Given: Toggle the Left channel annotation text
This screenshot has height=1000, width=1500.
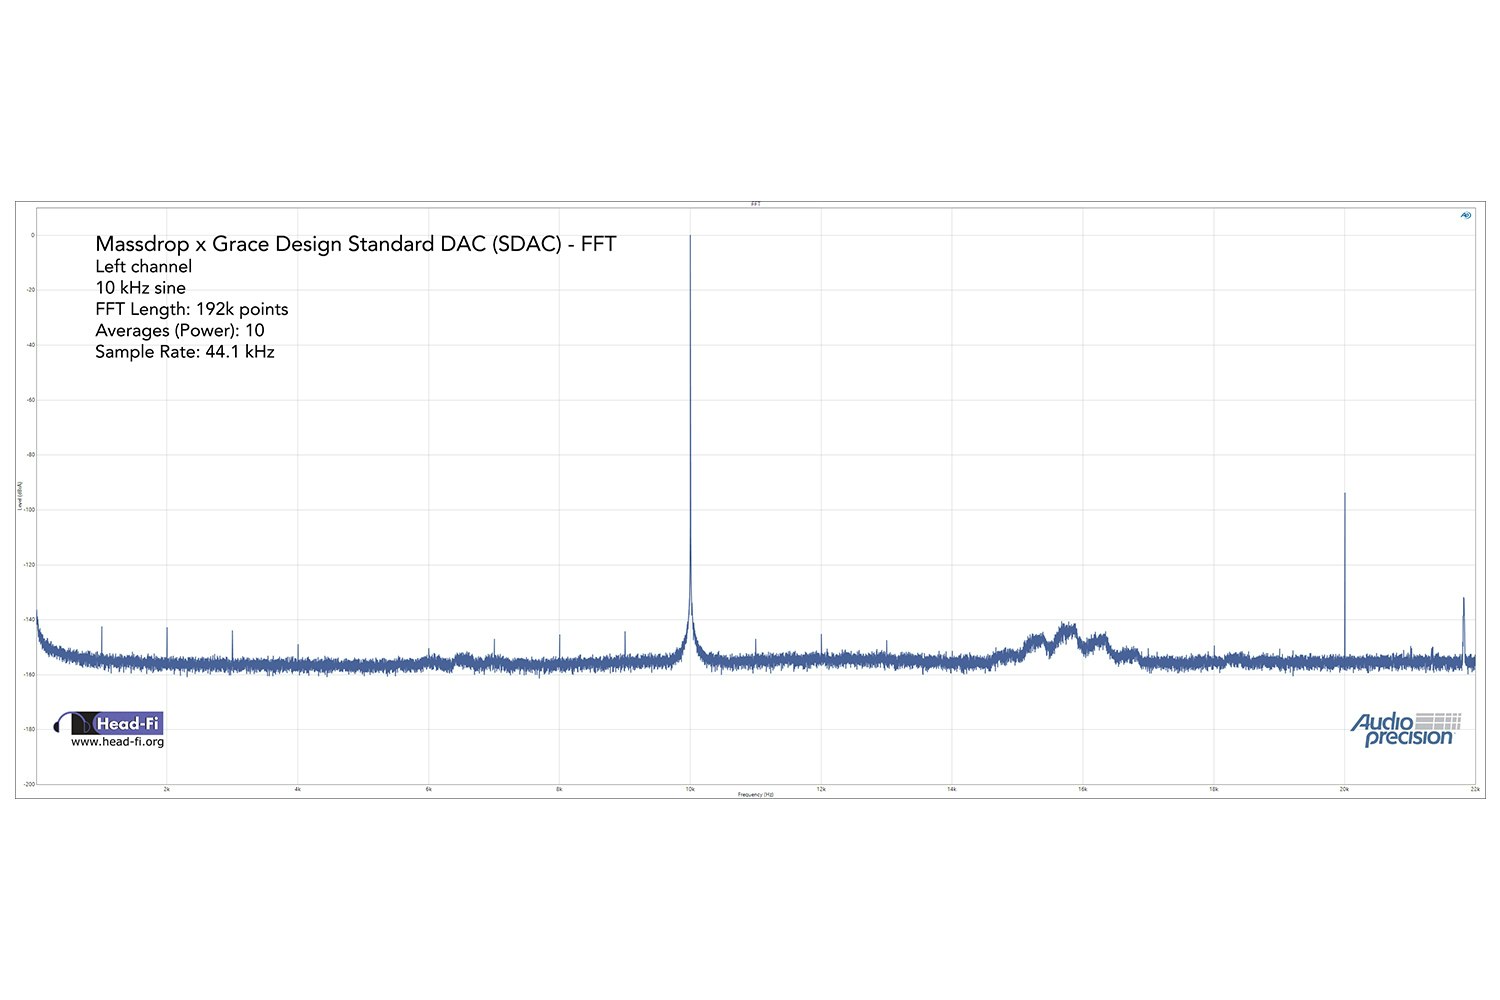Looking at the screenshot, I should 143,266.
